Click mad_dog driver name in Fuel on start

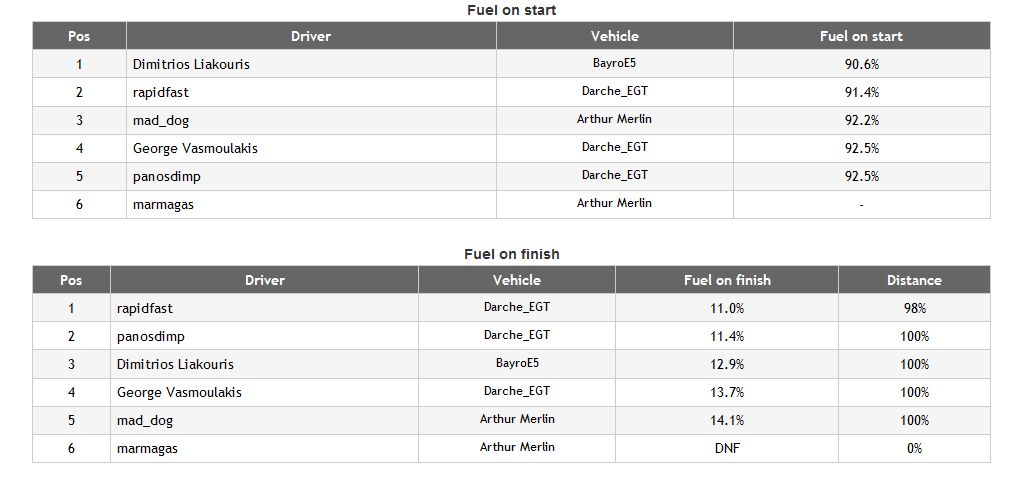161,120
